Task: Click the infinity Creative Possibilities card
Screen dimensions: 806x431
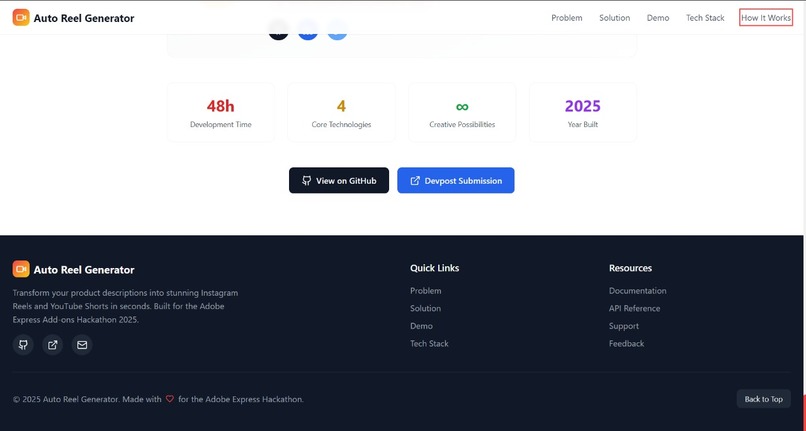Action: point(462,113)
